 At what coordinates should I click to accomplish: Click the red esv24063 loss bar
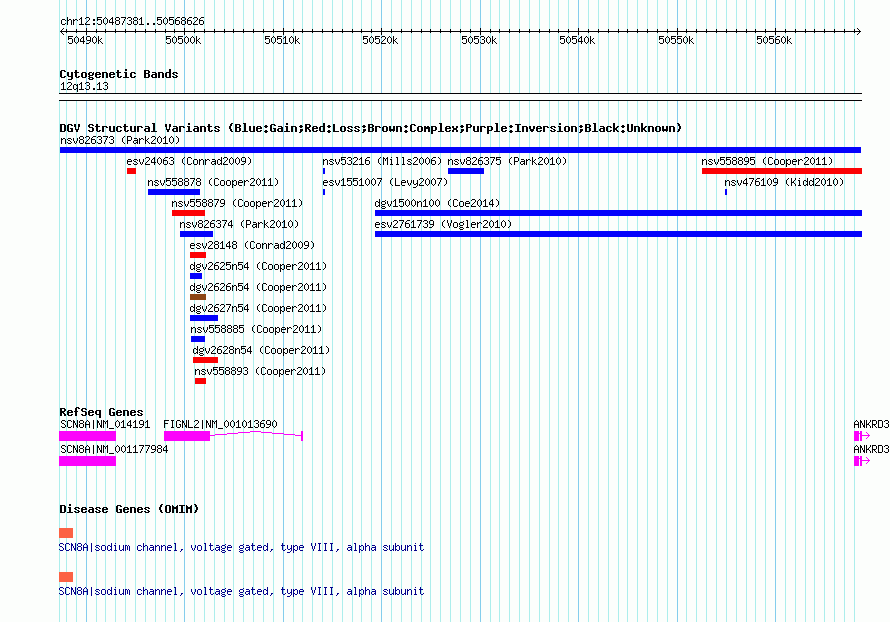click(x=131, y=171)
